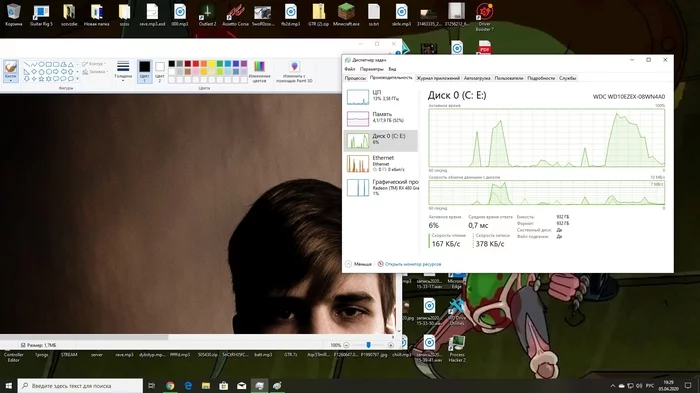Viewport: 700px width, 393px height.
Task: Show hidden system tray icons chevron
Action: pos(612,385)
